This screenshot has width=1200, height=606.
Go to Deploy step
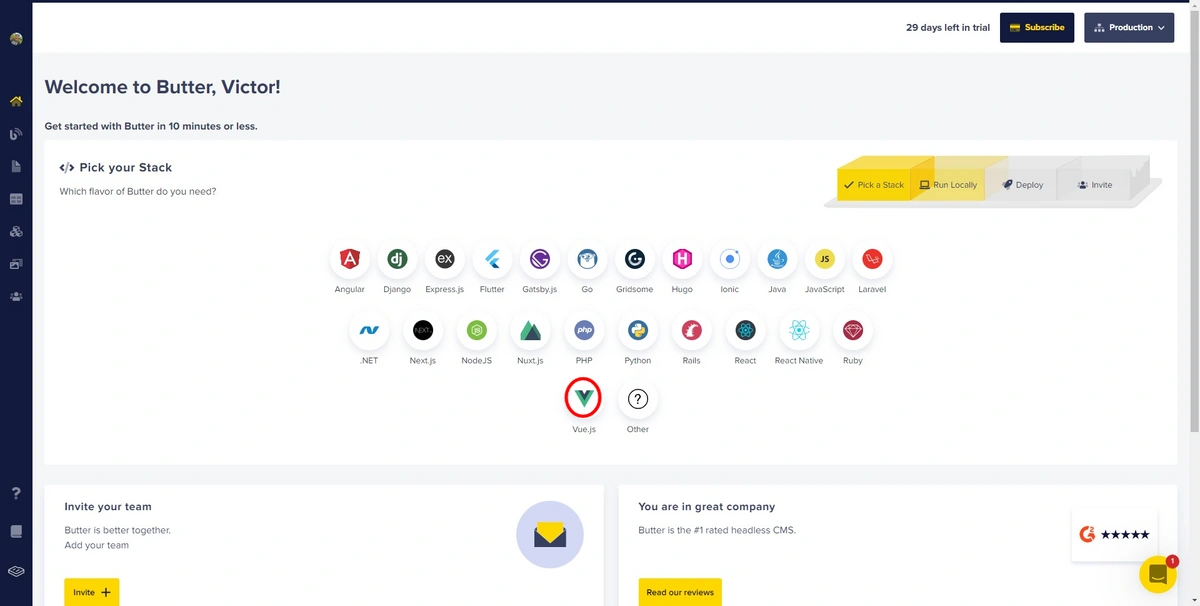coord(1022,185)
